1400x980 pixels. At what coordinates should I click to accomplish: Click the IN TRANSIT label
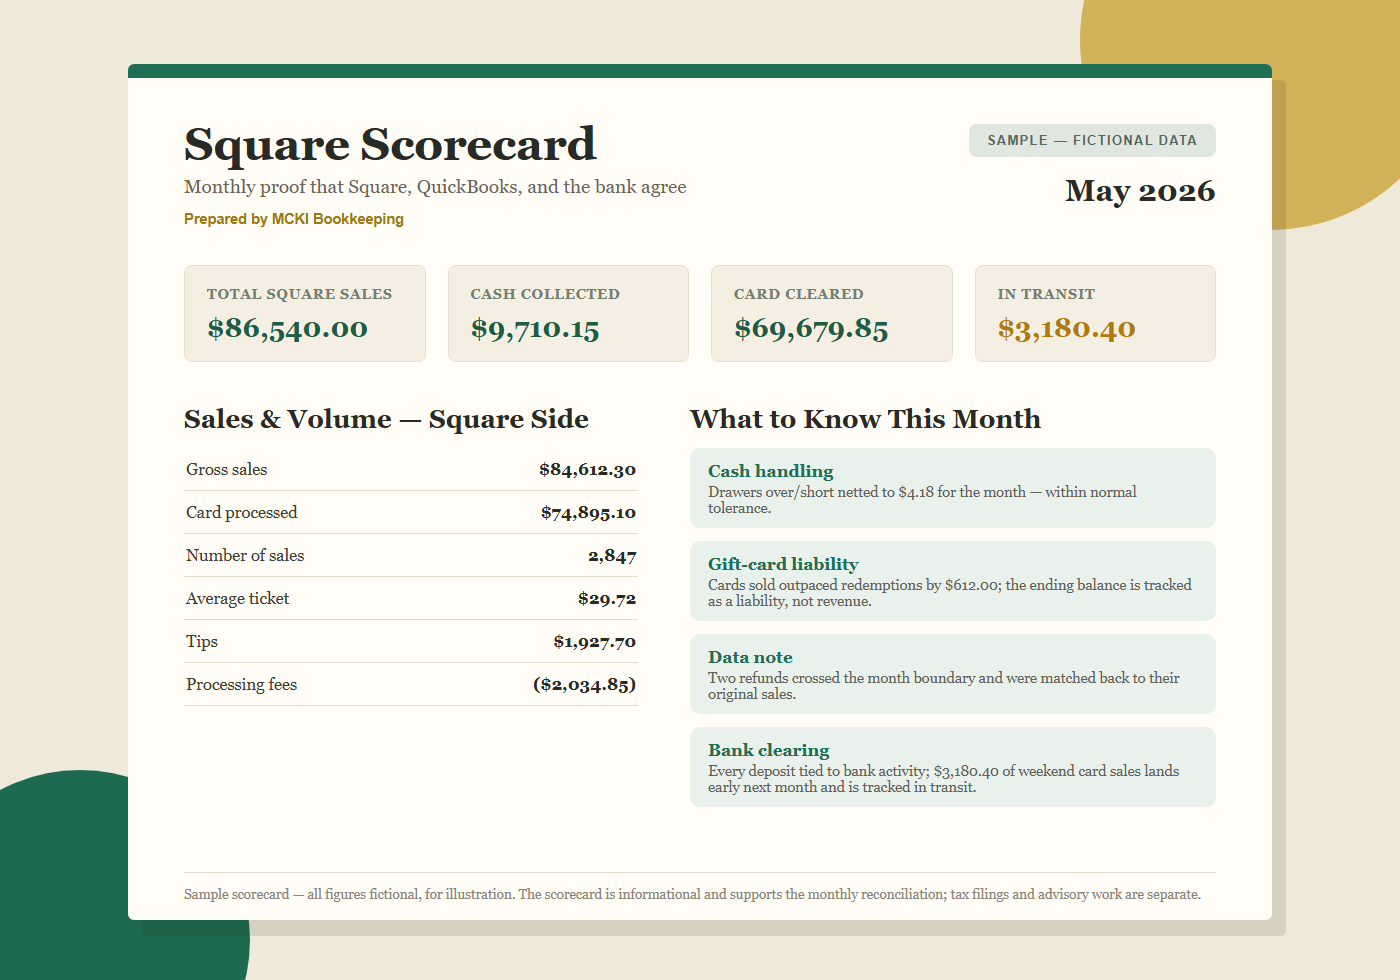pos(1046,294)
